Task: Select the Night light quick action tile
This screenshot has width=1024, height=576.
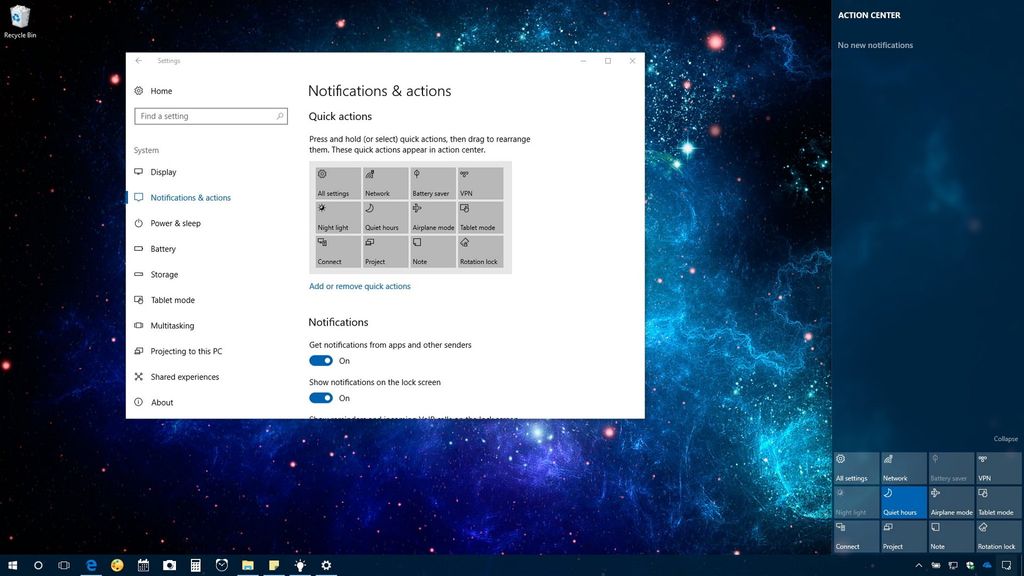Action: (336, 216)
